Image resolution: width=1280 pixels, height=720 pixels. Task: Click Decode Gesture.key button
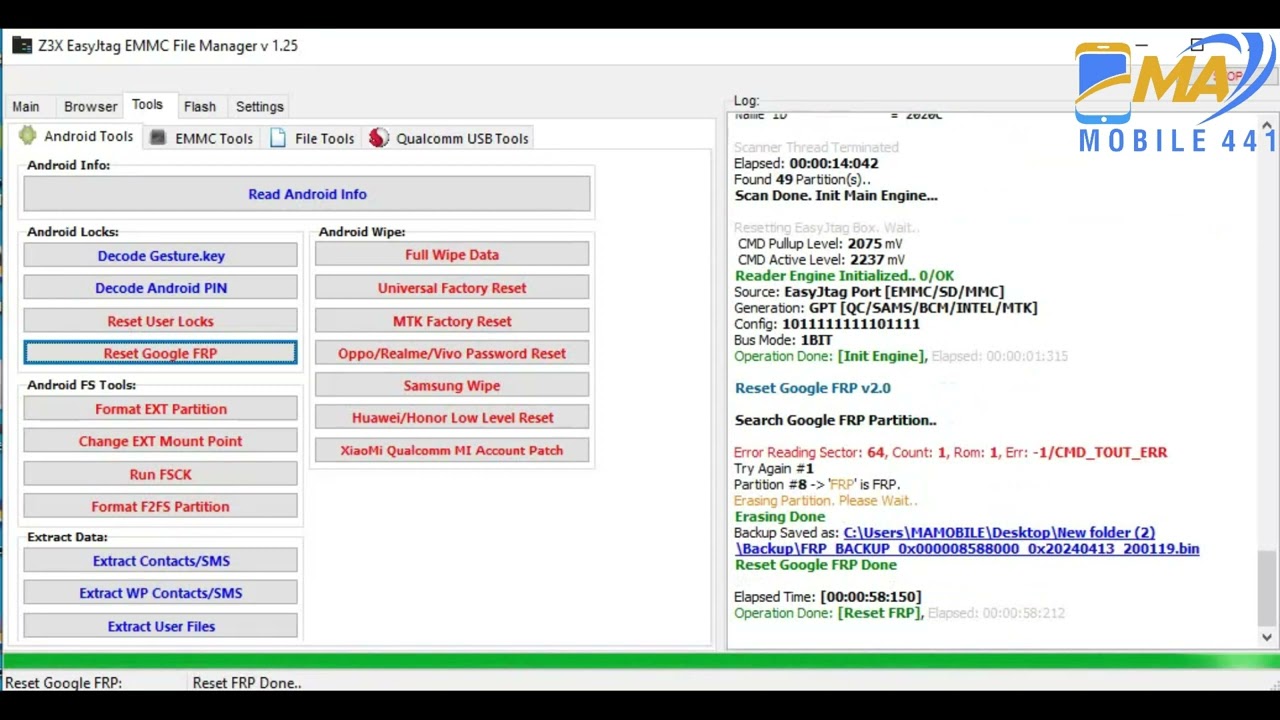point(160,256)
